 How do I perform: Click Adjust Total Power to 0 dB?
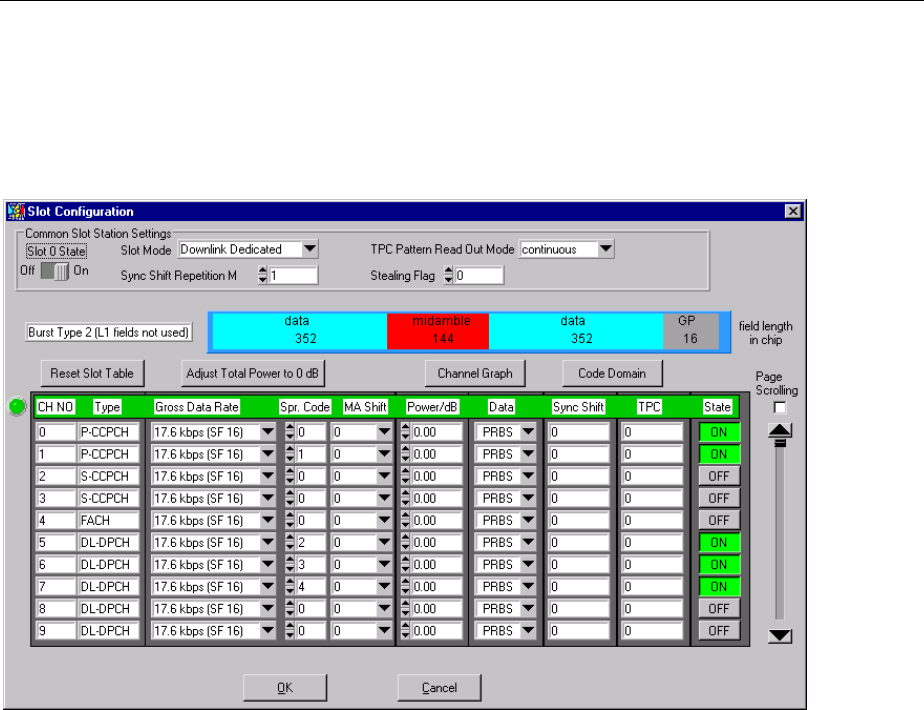coord(252,374)
